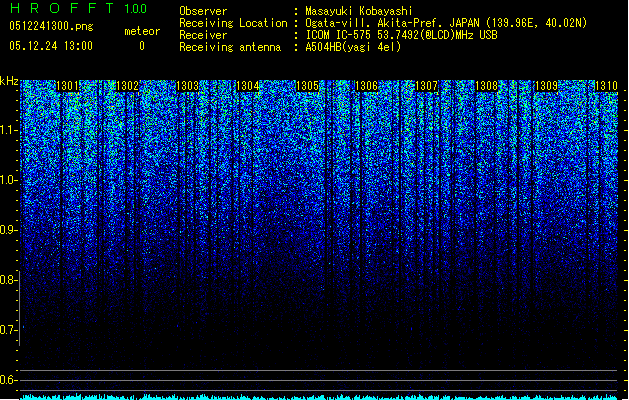Viewport: 629px width, 400px height.
Task: Click the observer name Masayuki Kobayashi
Action: tap(359, 11)
